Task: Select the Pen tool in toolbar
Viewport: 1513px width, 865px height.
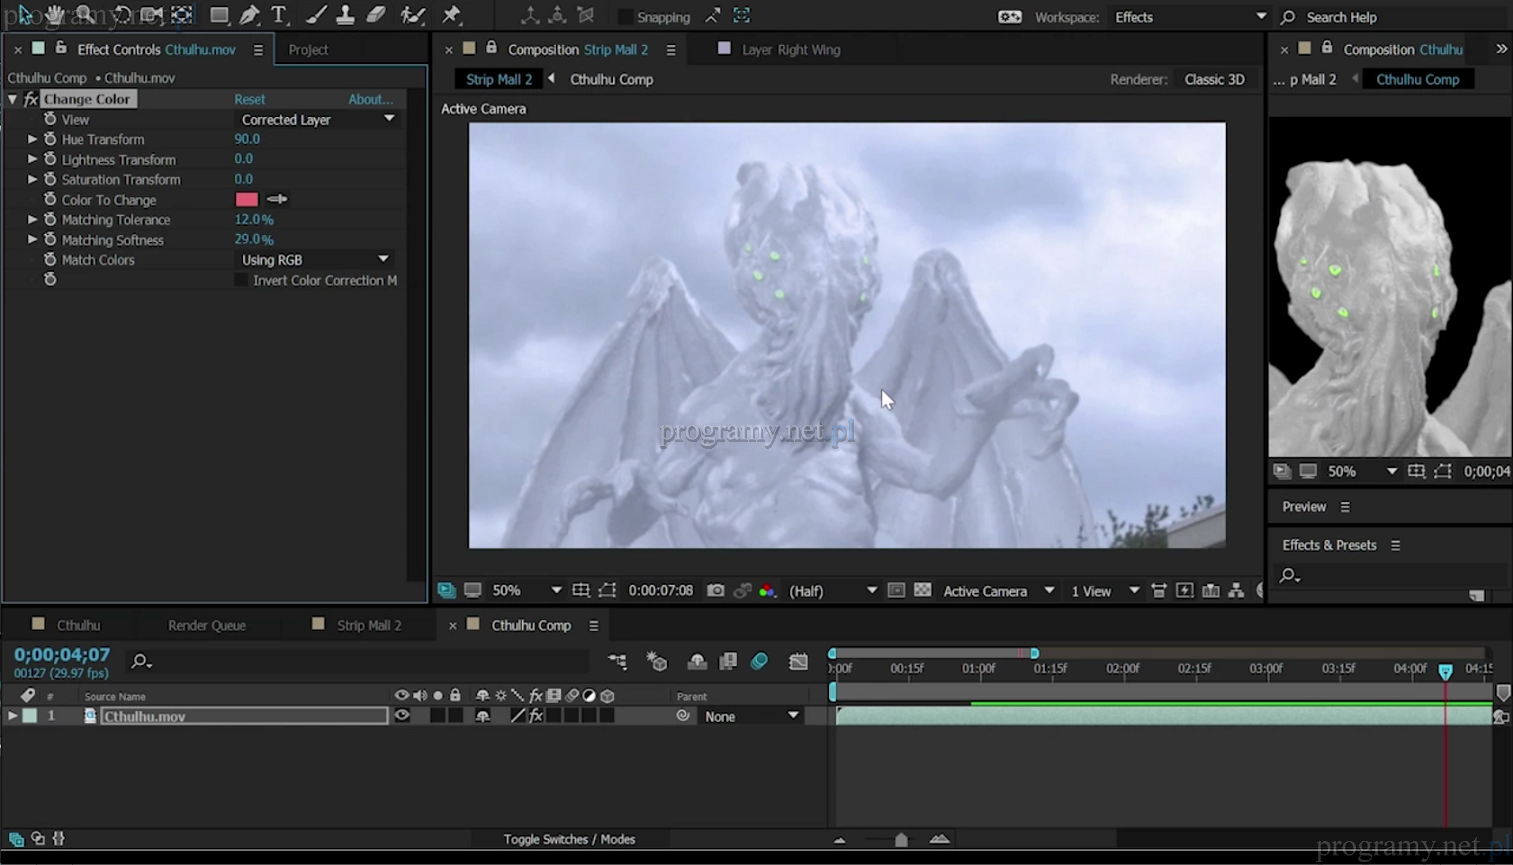Action: [249, 15]
